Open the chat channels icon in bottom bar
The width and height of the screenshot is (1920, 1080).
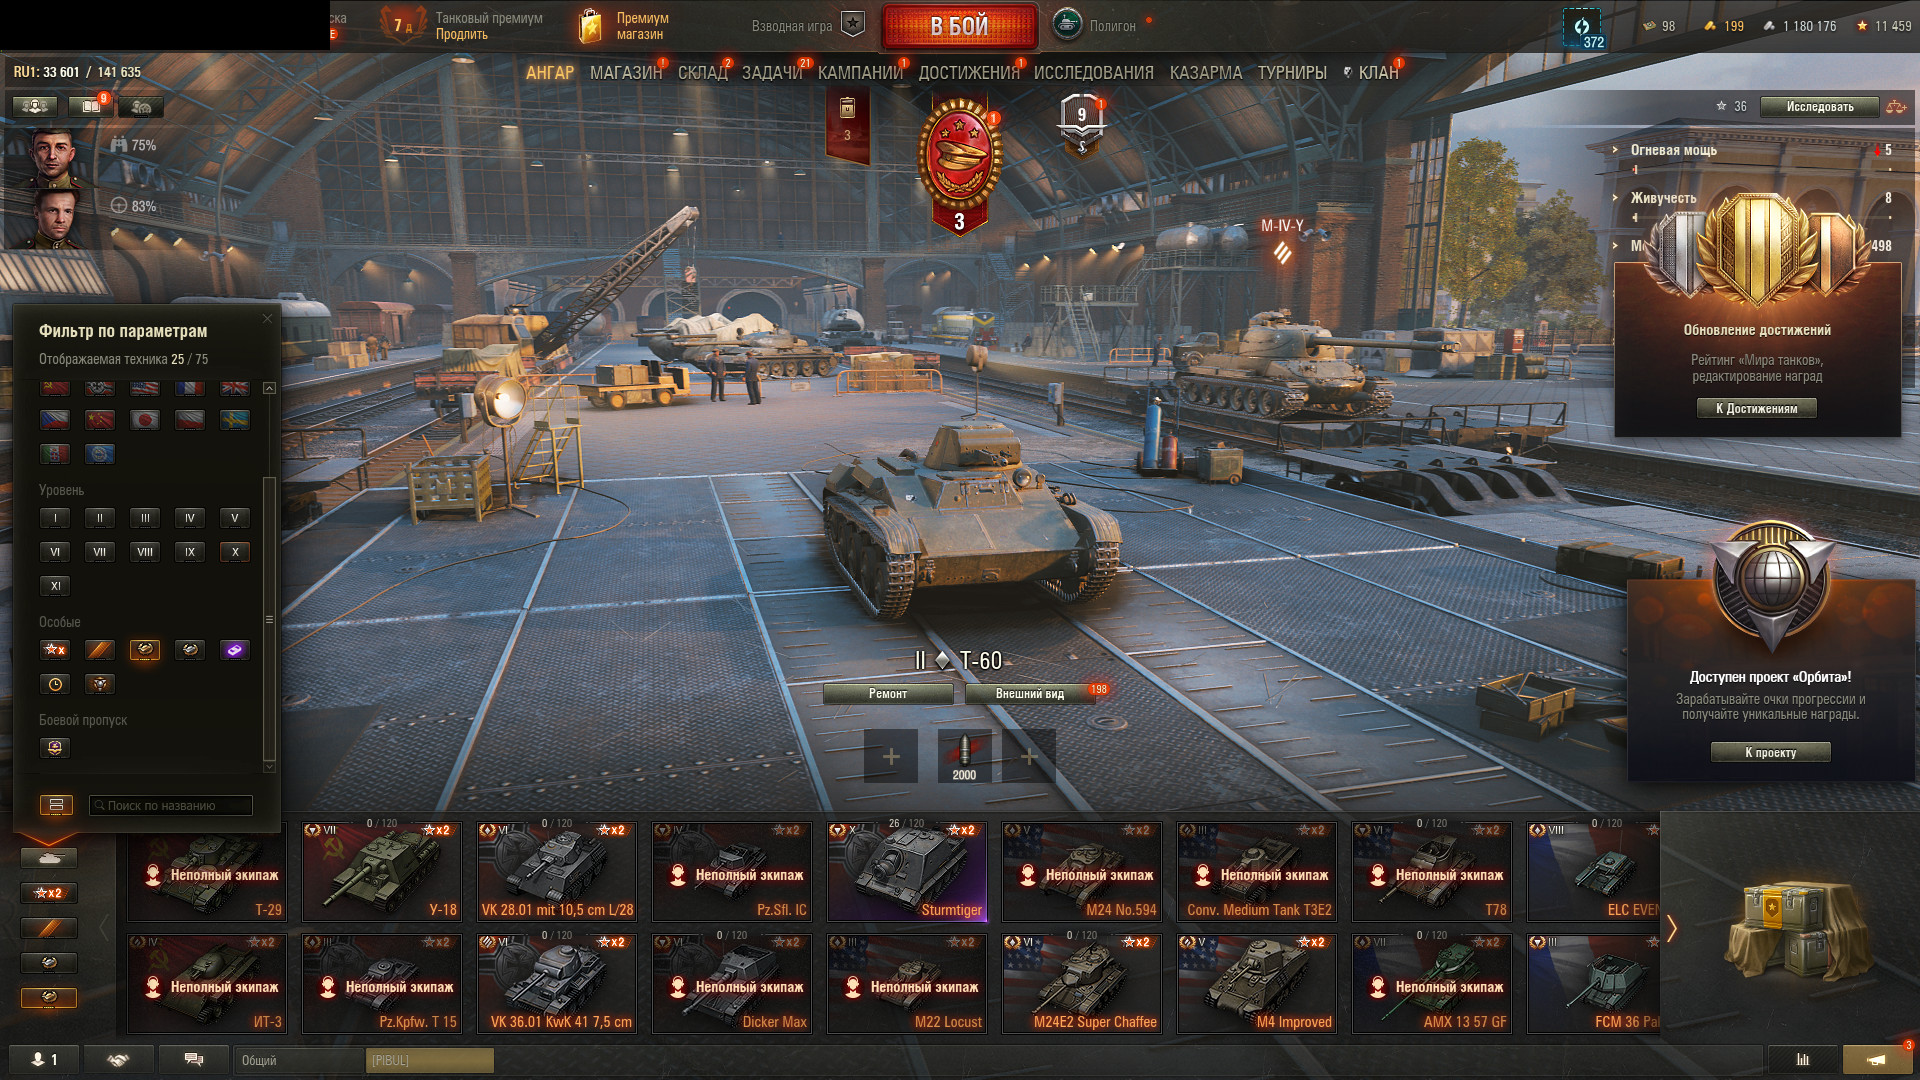[x=194, y=1059]
